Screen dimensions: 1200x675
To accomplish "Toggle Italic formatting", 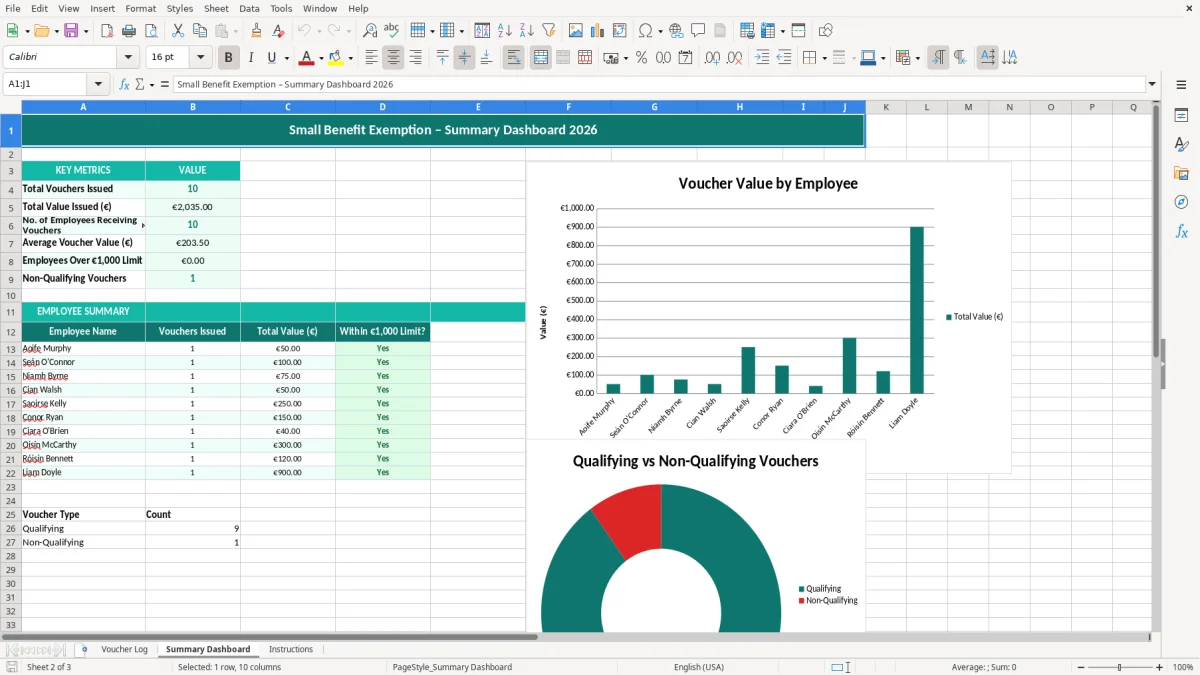I will pos(251,58).
